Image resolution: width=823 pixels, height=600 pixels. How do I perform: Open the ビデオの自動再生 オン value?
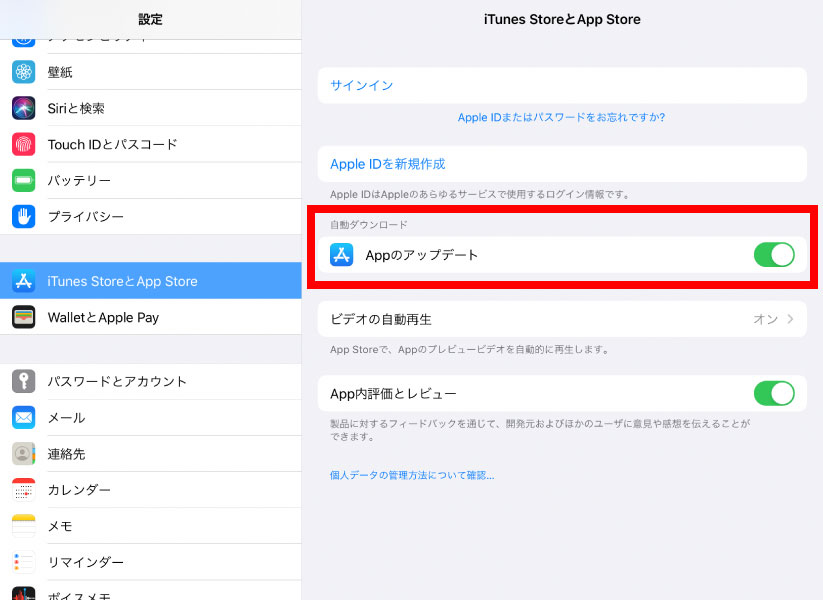[765, 319]
